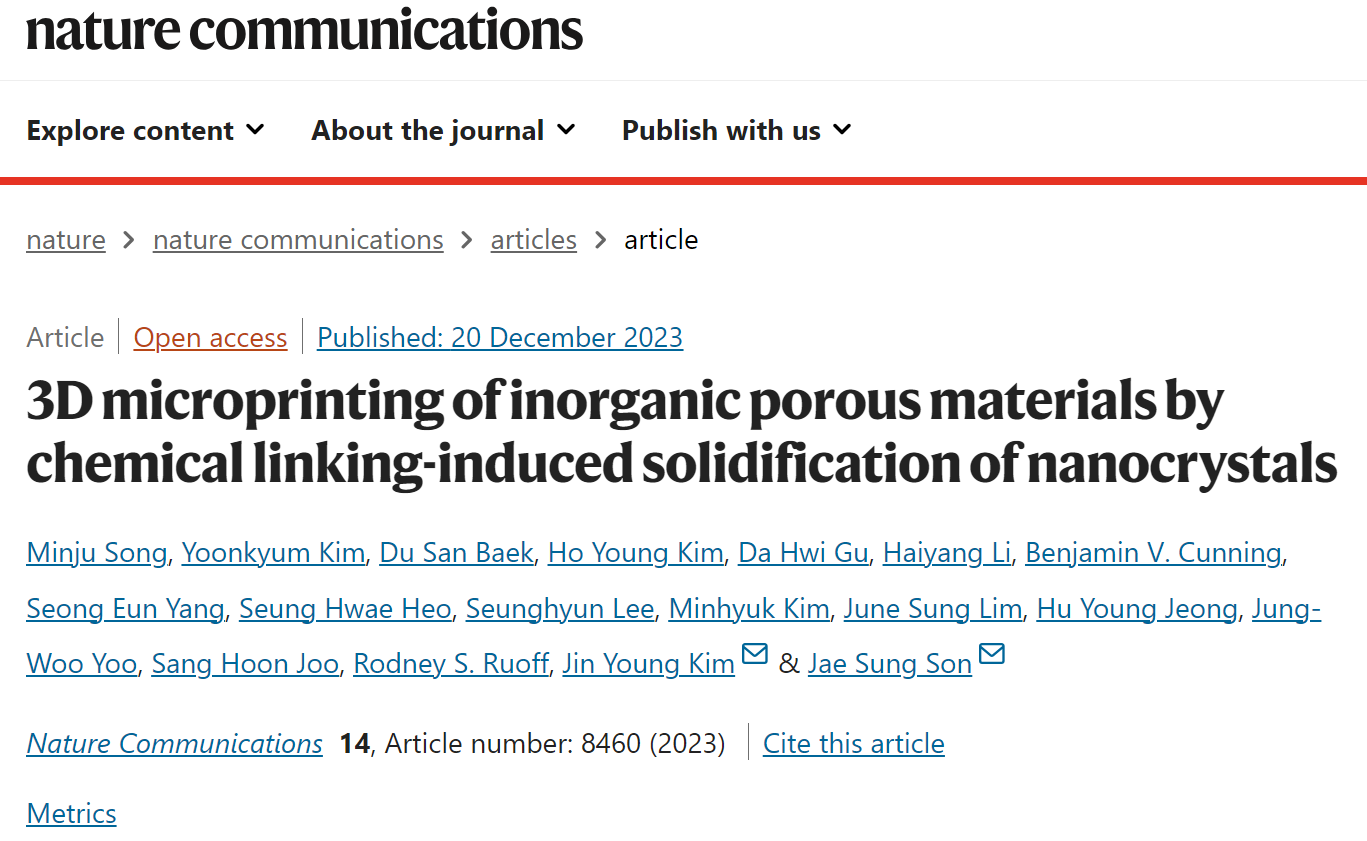The image size is (1367, 841).
Task: Open author Minju Song's profile
Action: 97,553
